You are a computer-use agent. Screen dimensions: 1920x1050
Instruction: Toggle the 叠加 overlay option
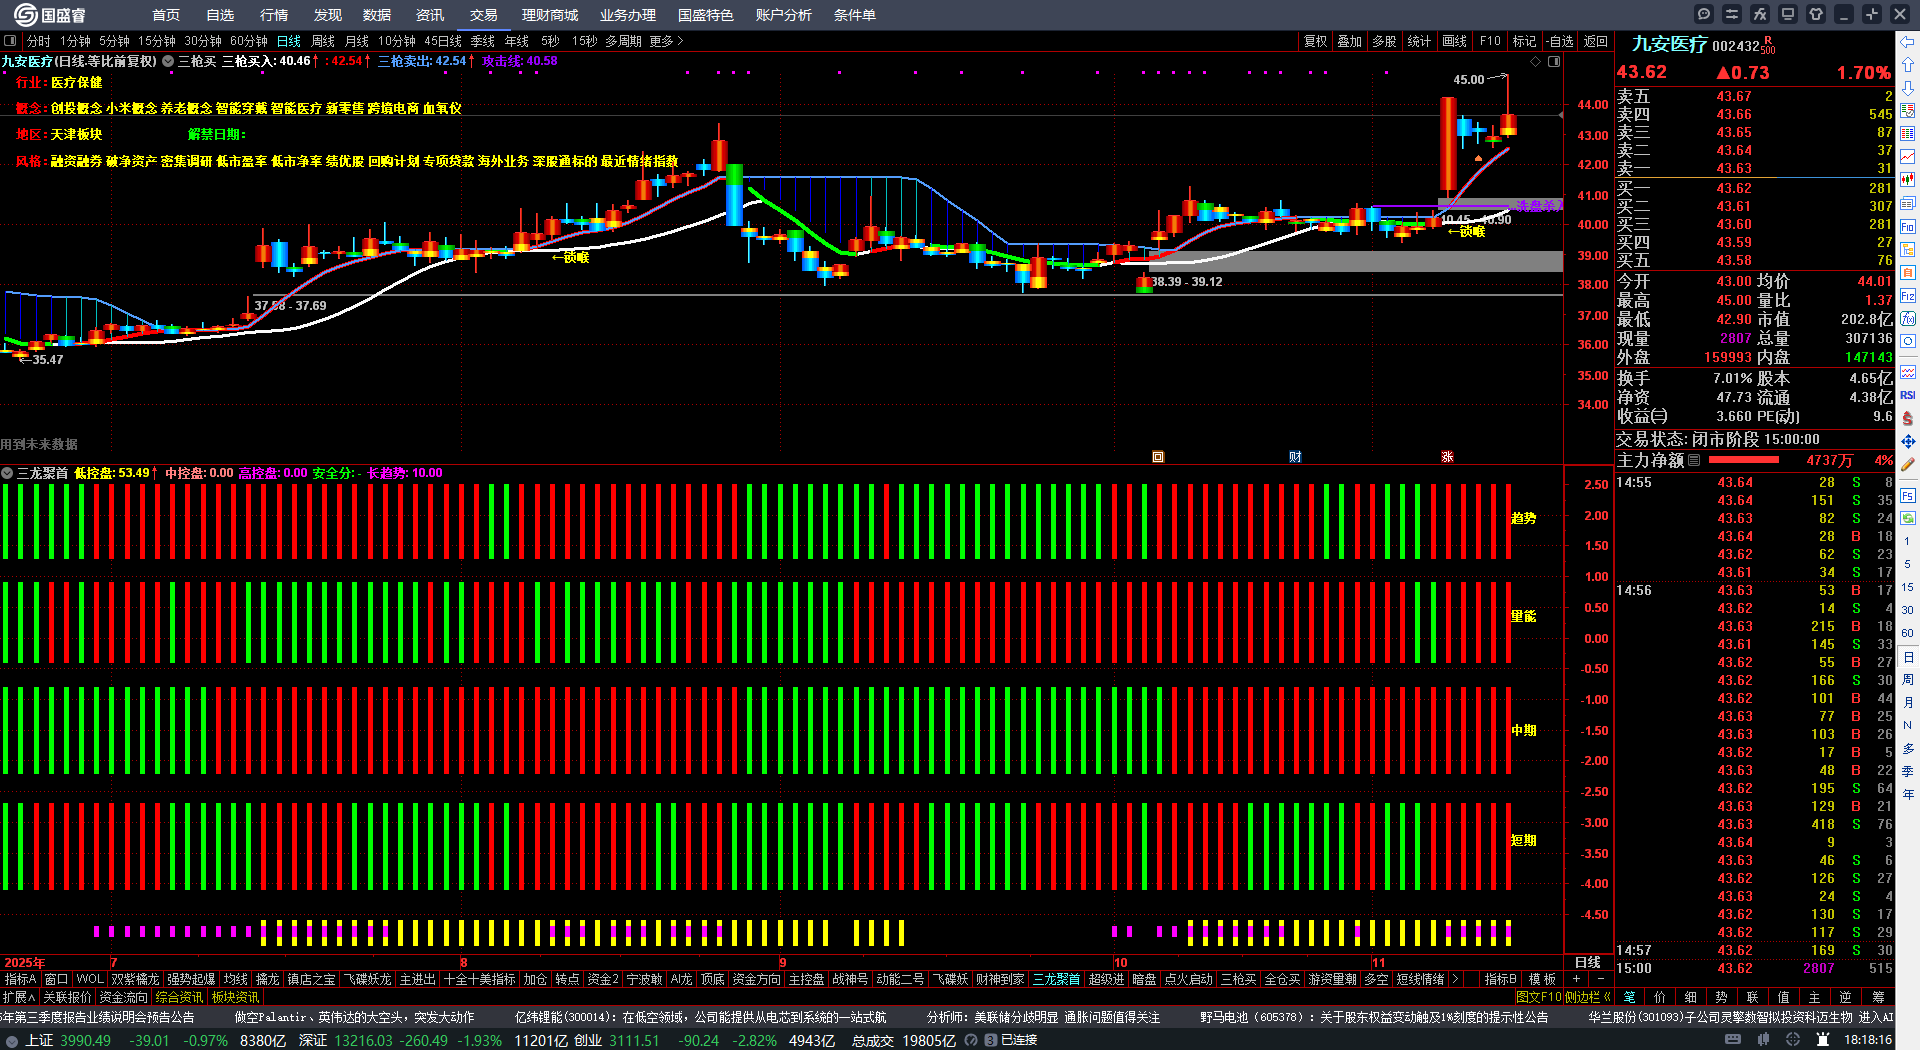[1350, 41]
